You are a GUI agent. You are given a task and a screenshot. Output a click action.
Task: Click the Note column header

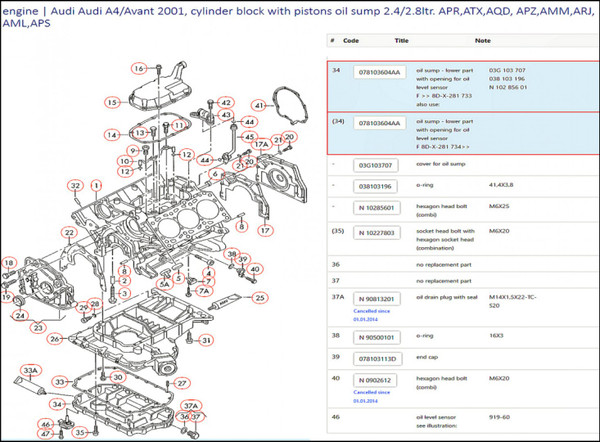(x=483, y=42)
